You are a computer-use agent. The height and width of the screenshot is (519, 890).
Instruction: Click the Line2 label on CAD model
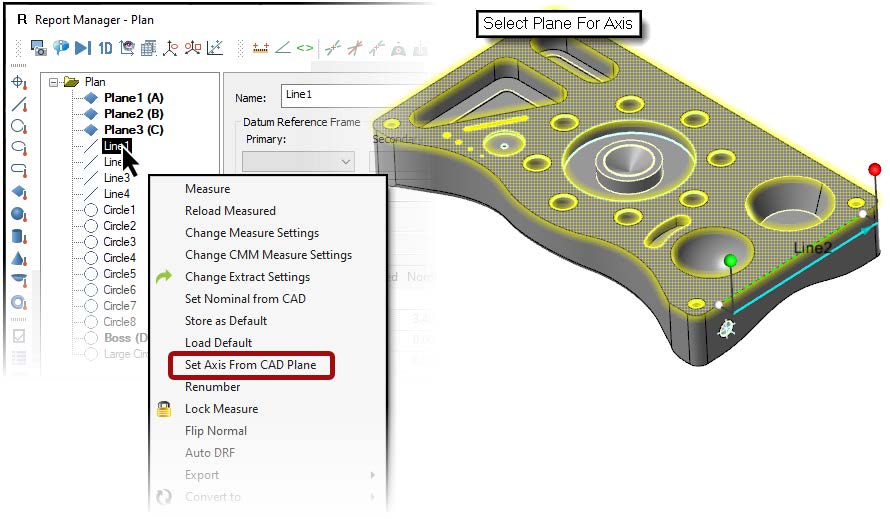(x=812, y=248)
